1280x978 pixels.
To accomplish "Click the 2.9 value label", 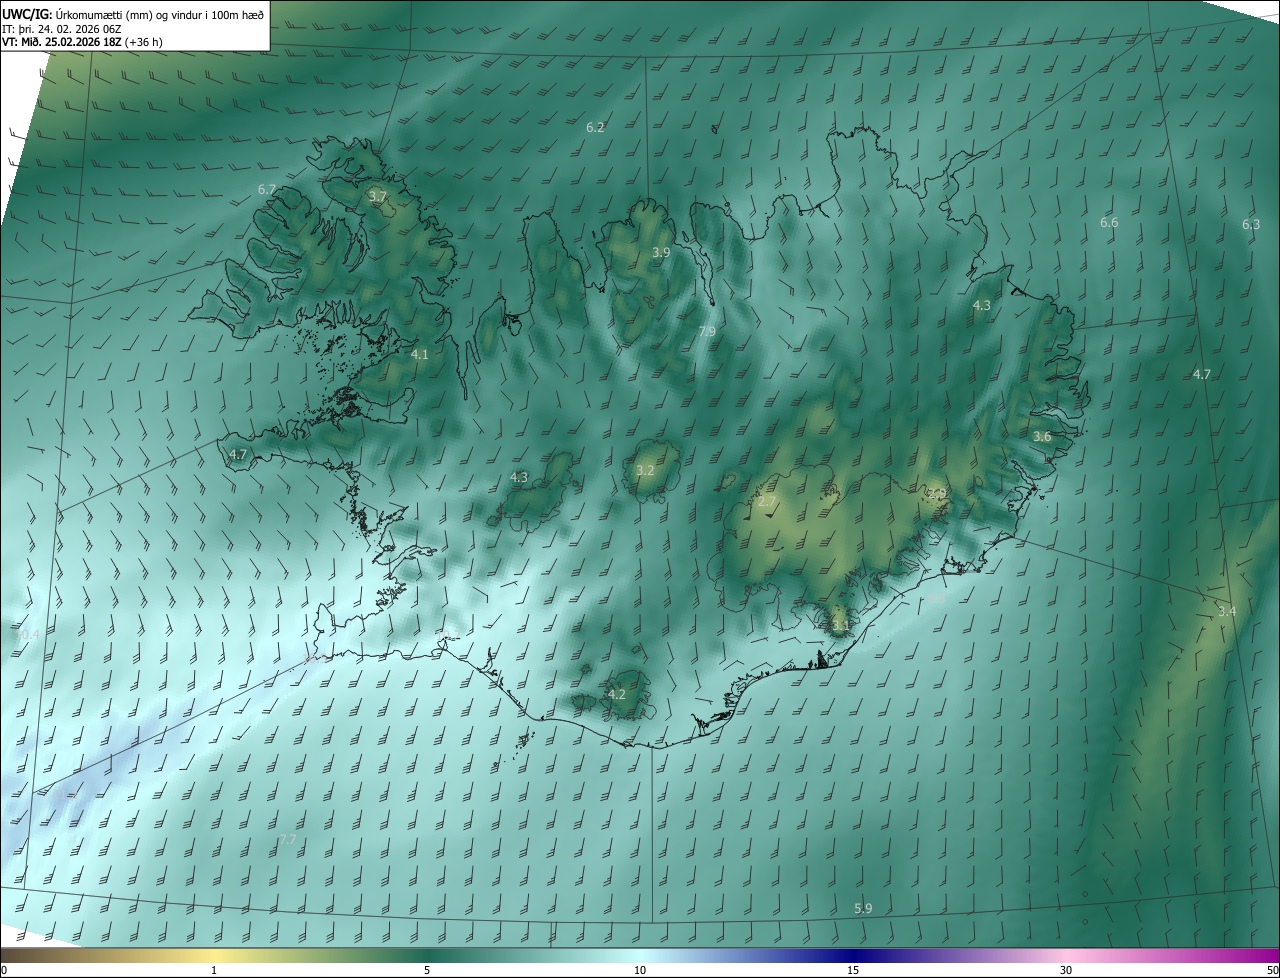I will (937, 493).
